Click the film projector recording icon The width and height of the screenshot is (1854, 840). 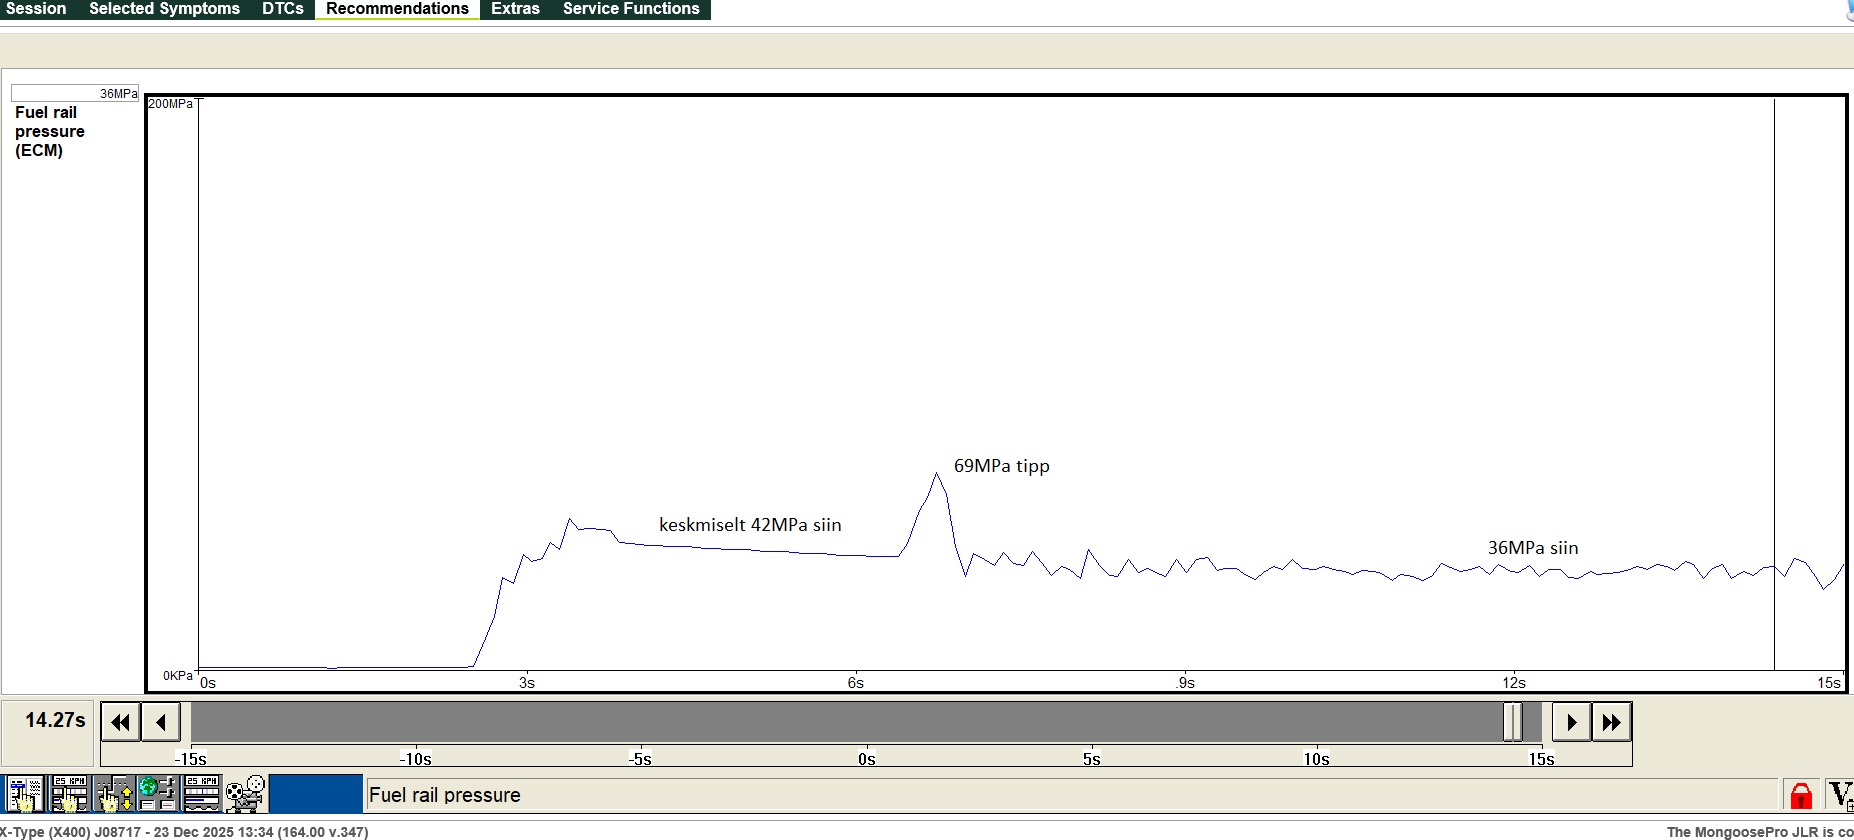[x=245, y=794]
